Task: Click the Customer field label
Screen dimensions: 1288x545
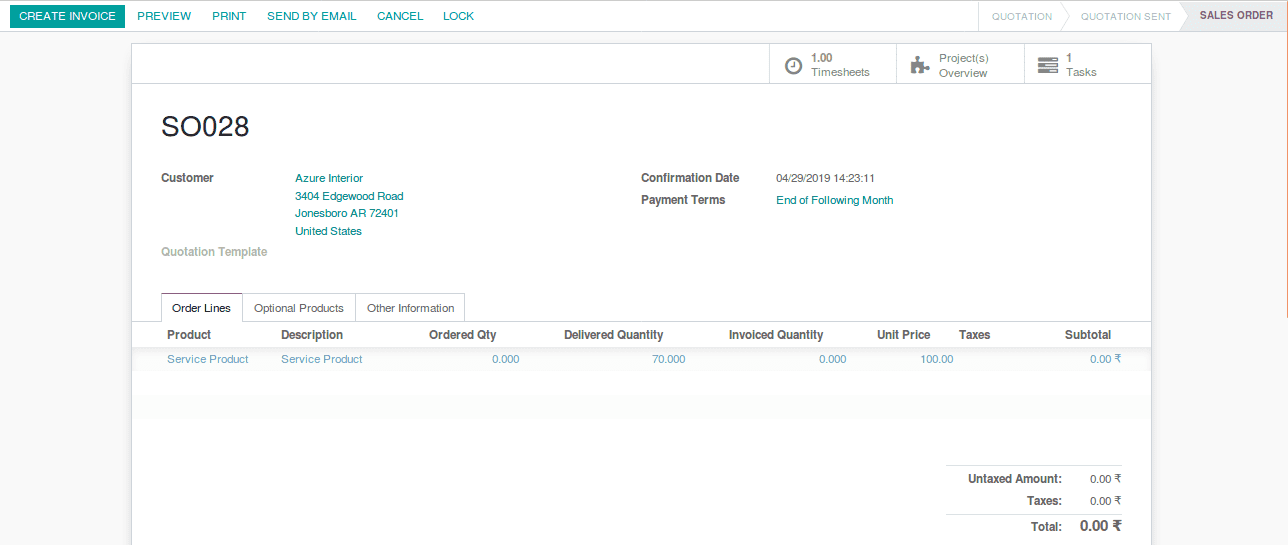Action: [187, 178]
